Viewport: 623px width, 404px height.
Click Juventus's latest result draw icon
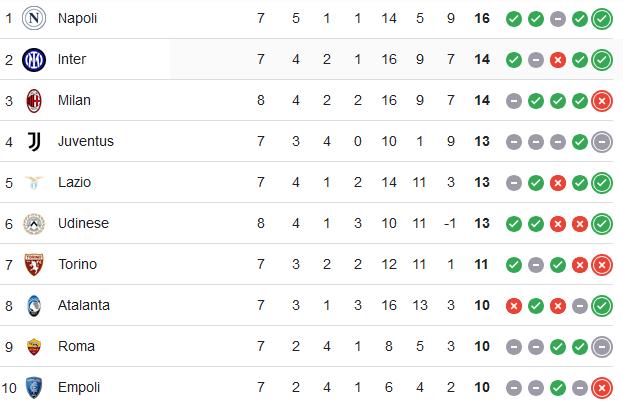pos(602,142)
